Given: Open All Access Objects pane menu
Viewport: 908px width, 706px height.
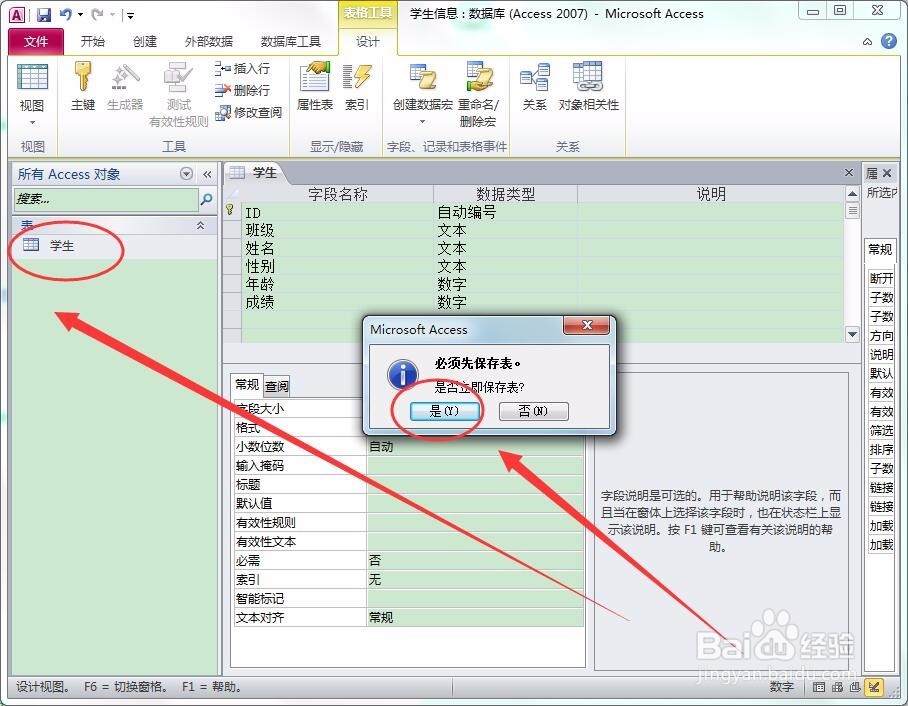Looking at the screenshot, I should click(x=186, y=174).
